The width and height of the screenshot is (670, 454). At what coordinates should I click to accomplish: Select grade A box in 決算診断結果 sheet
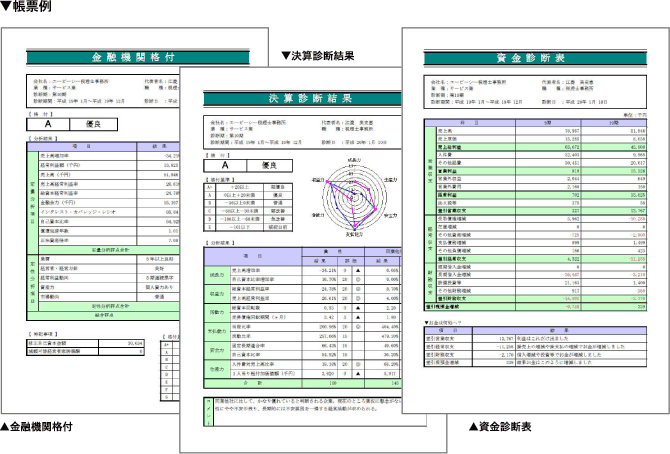[x=225, y=165]
